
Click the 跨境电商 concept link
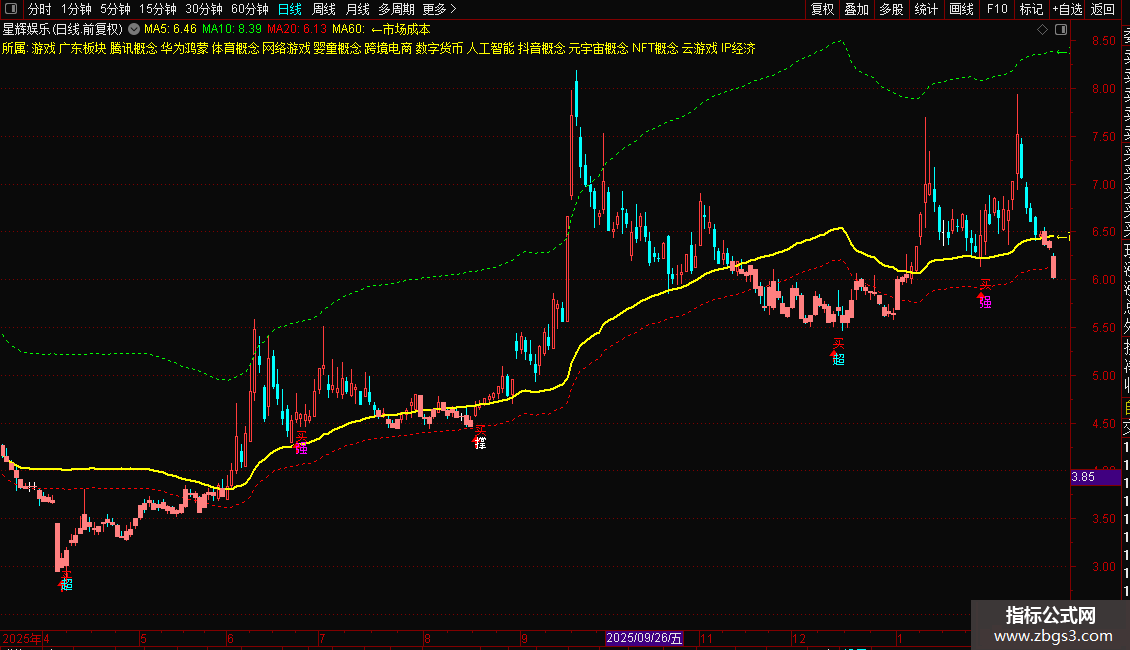tap(388, 48)
